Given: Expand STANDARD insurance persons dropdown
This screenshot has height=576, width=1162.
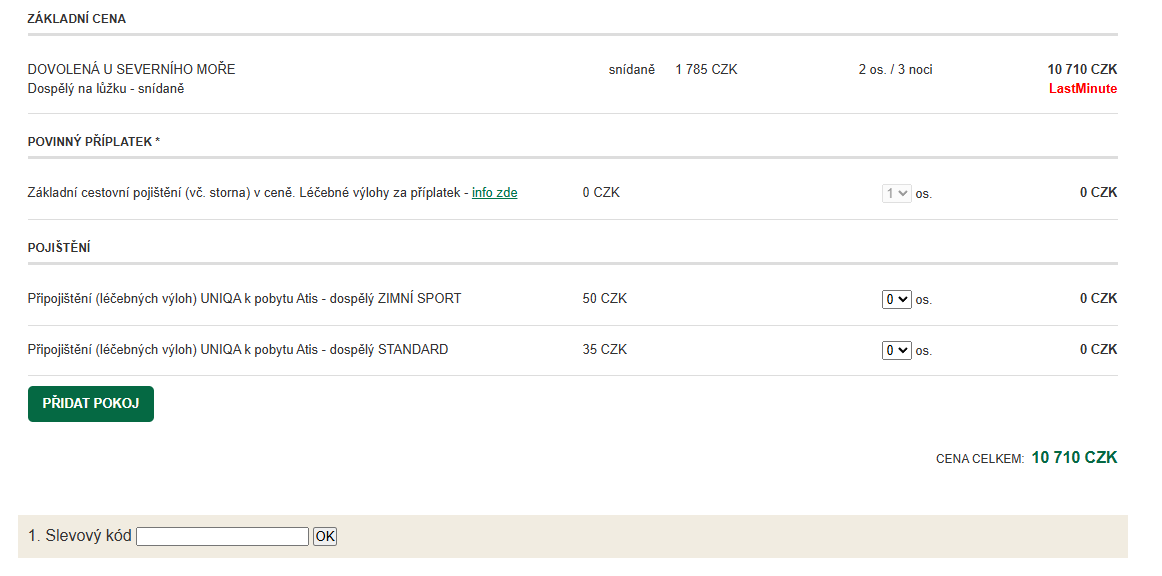Looking at the screenshot, I should pyautogui.click(x=896, y=350).
